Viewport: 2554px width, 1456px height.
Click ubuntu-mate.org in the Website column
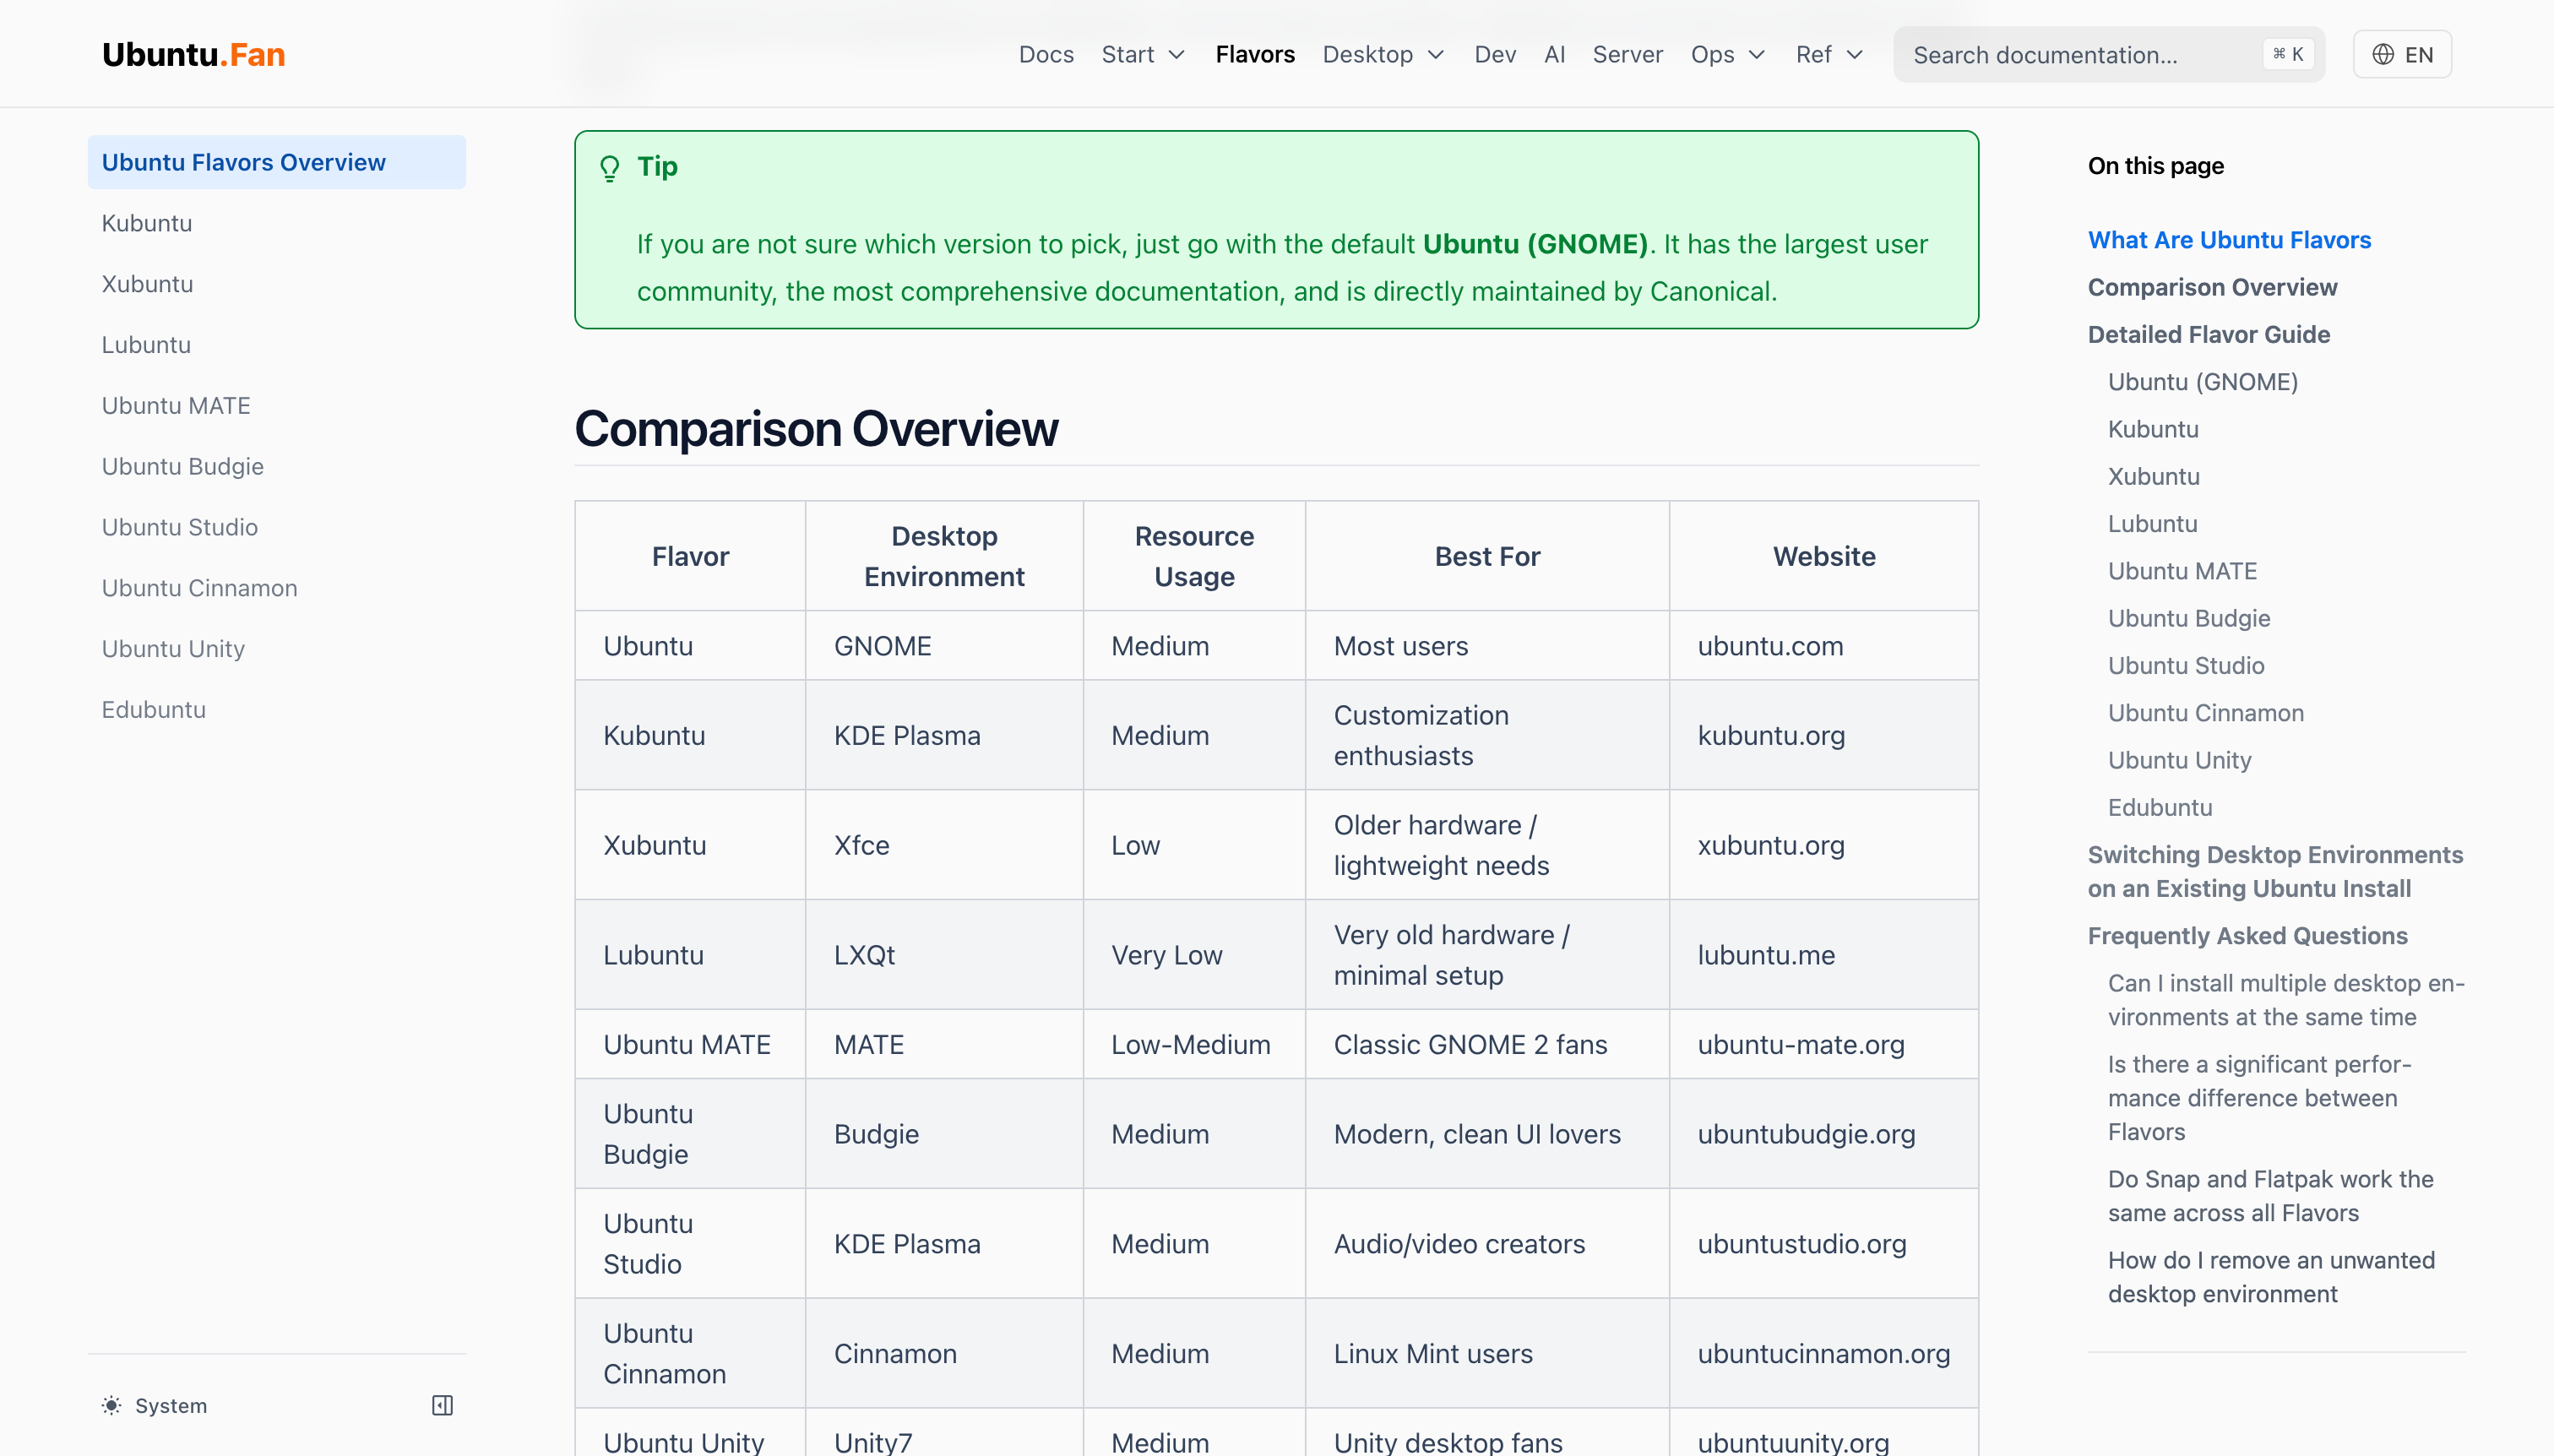point(1801,1045)
